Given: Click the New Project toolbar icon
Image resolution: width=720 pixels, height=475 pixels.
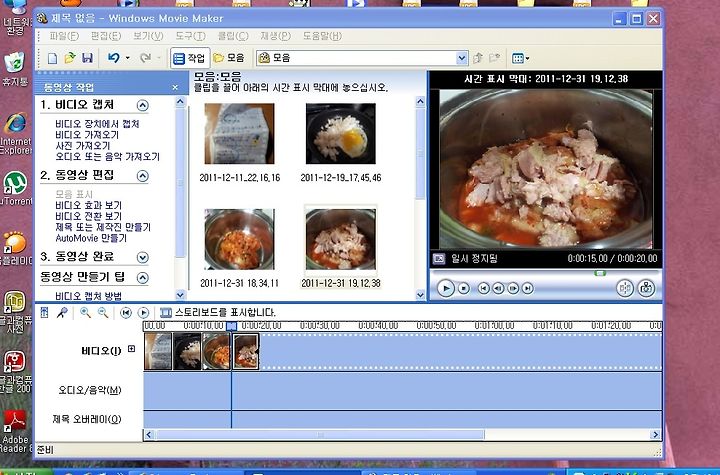Looking at the screenshot, I should pos(52,58).
